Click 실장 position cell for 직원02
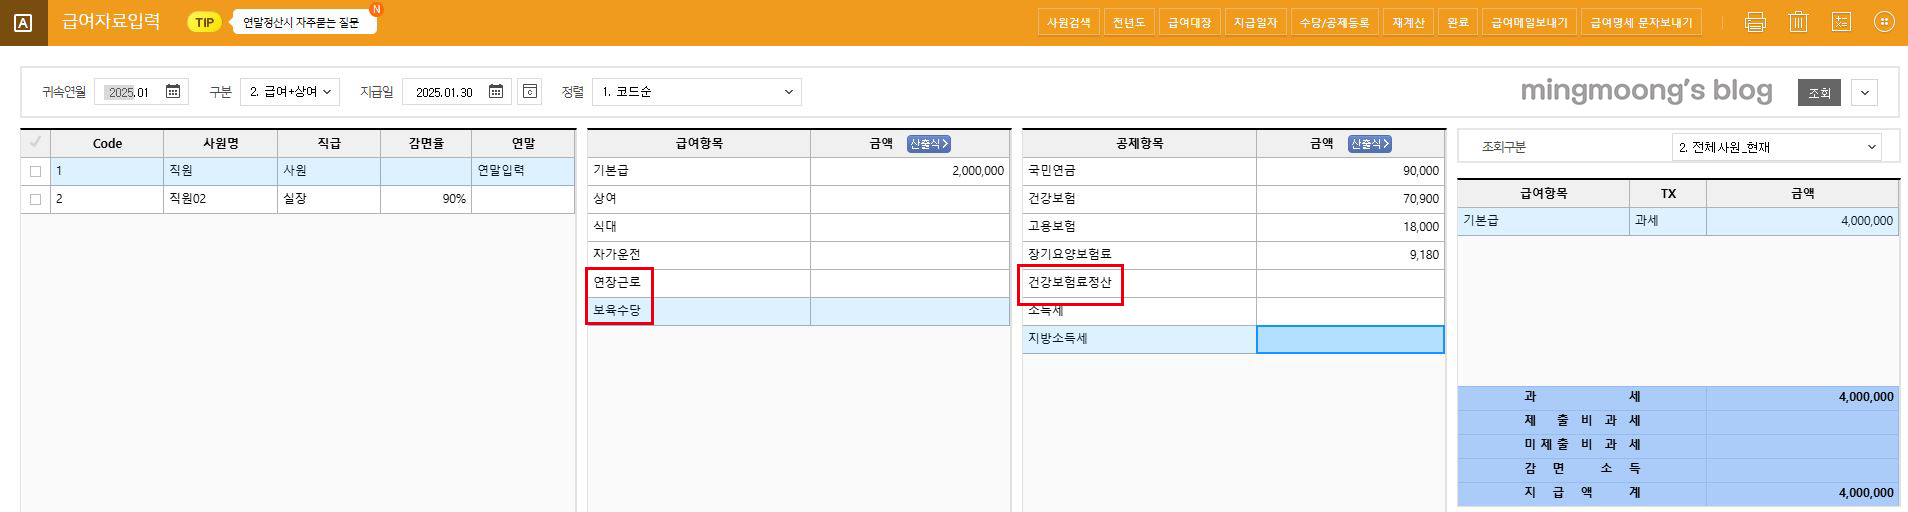 tap(329, 199)
